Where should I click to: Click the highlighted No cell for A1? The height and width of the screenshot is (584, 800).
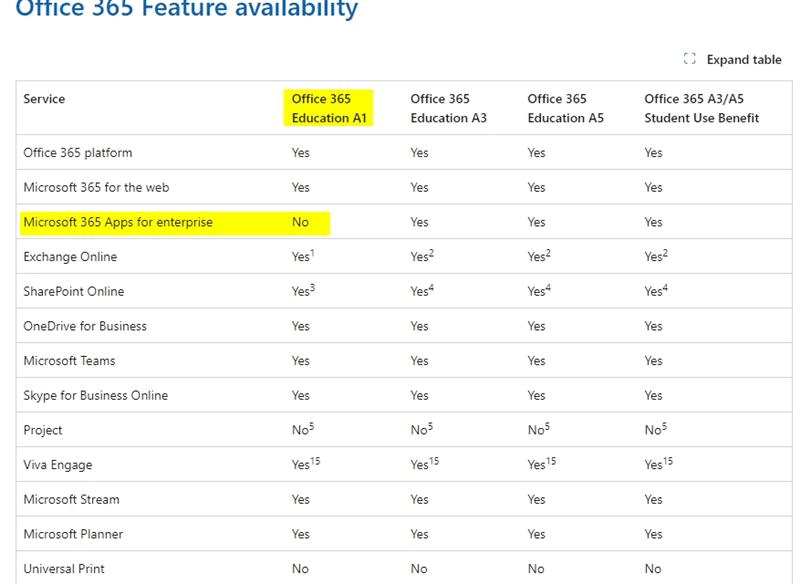[300, 222]
